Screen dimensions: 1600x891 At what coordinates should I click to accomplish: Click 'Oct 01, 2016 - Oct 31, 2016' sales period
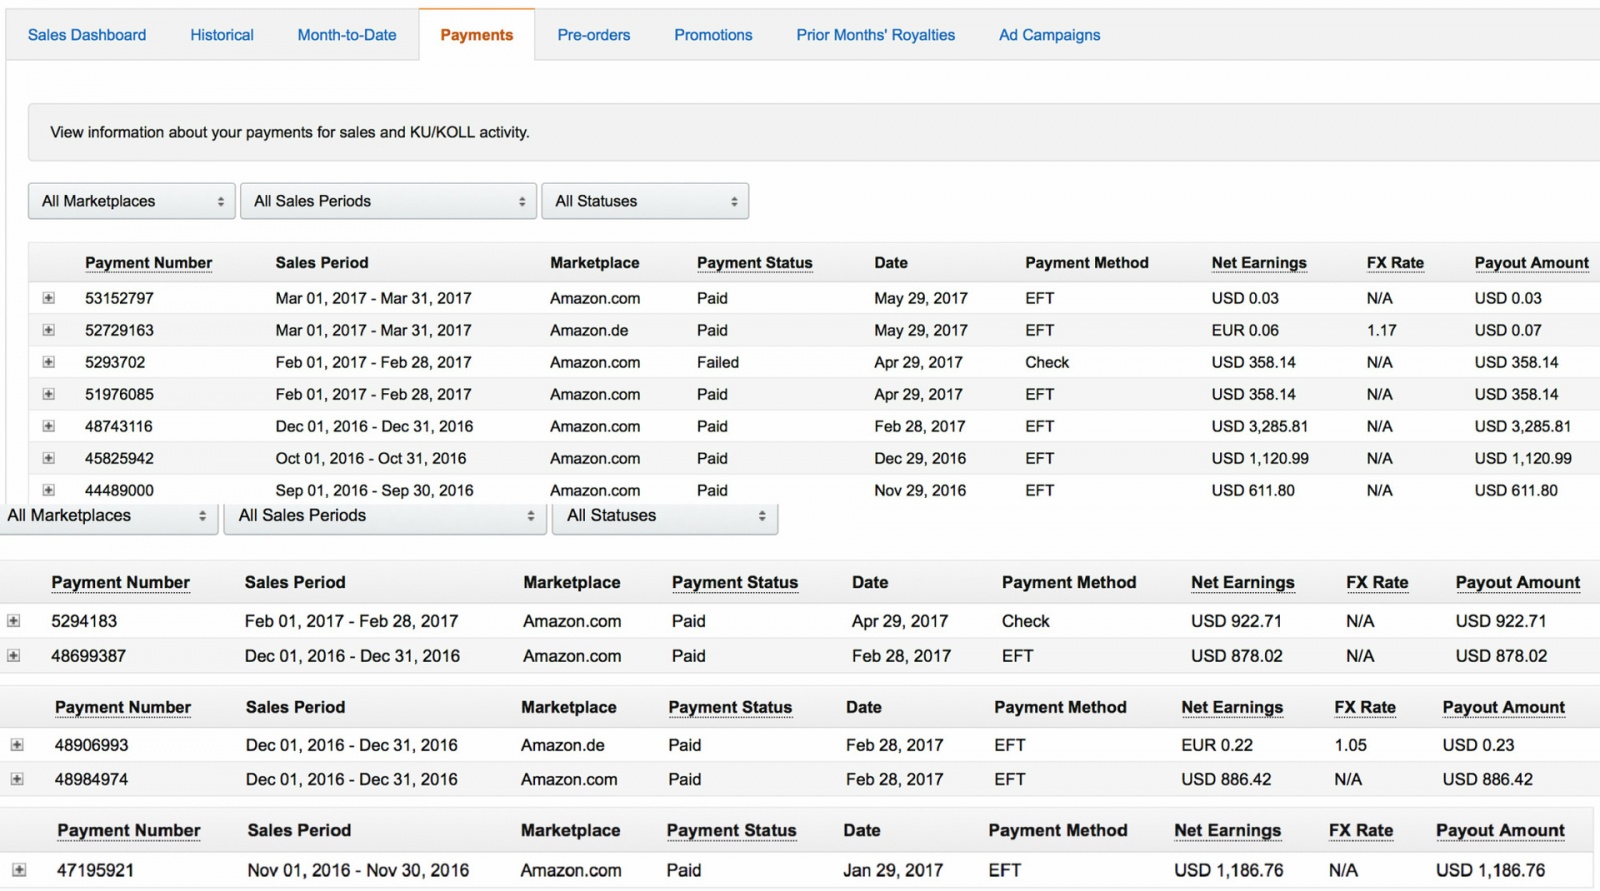(x=371, y=458)
